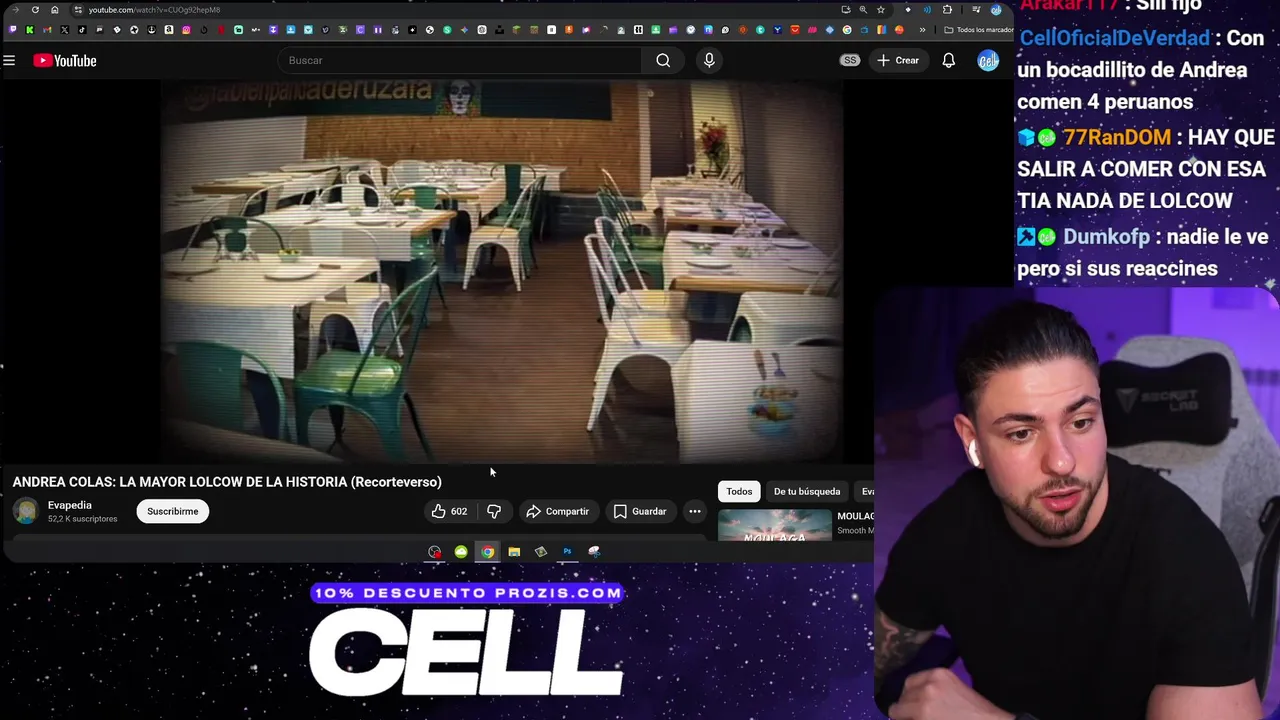1280x720 pixels.
Task: Open YouTube notifications bell
Action: tap(948, 60)
